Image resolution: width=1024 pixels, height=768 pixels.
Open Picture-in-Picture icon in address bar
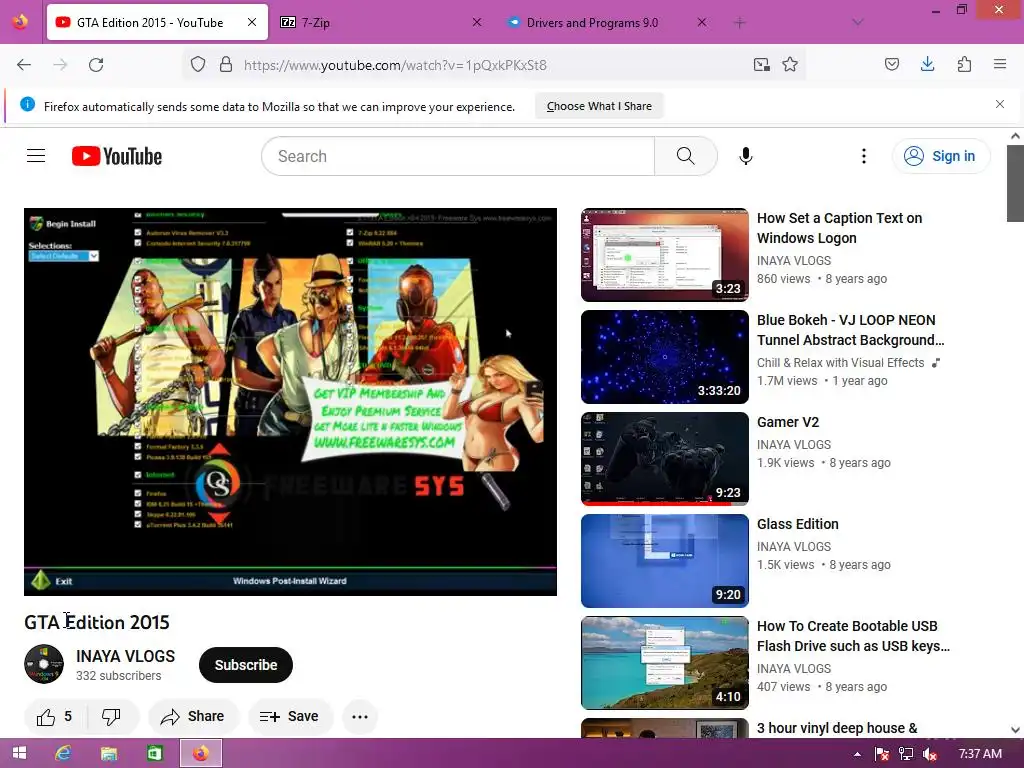[761, 64]
